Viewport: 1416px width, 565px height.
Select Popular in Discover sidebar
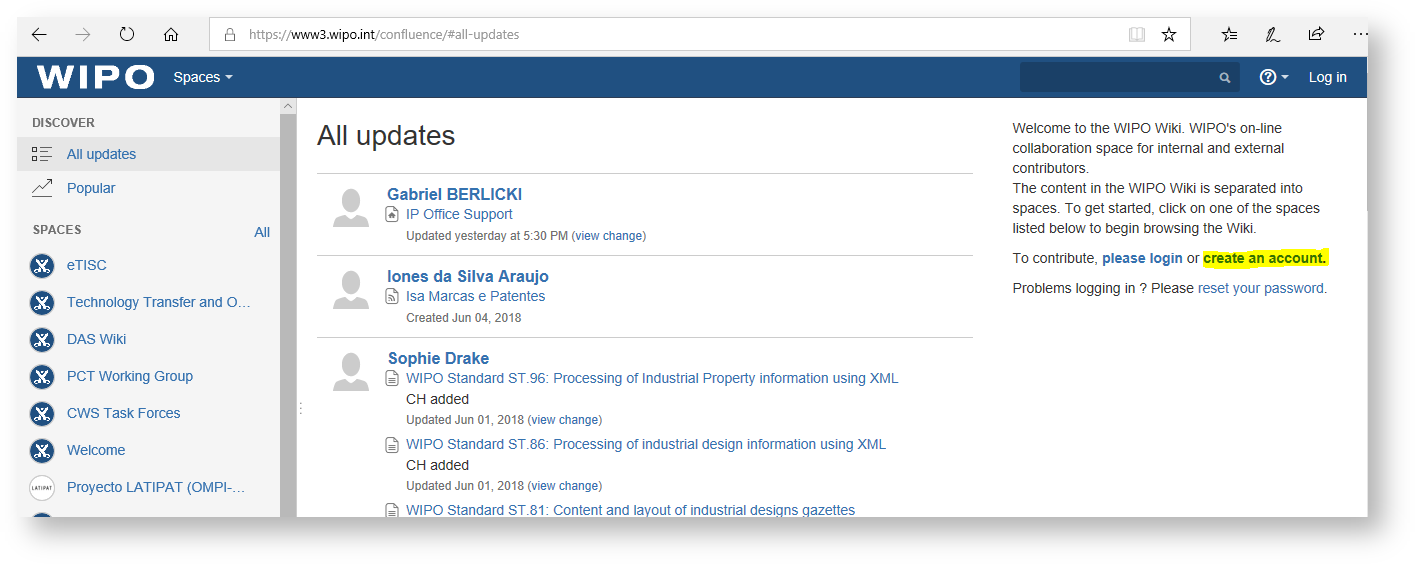point(91,188)
